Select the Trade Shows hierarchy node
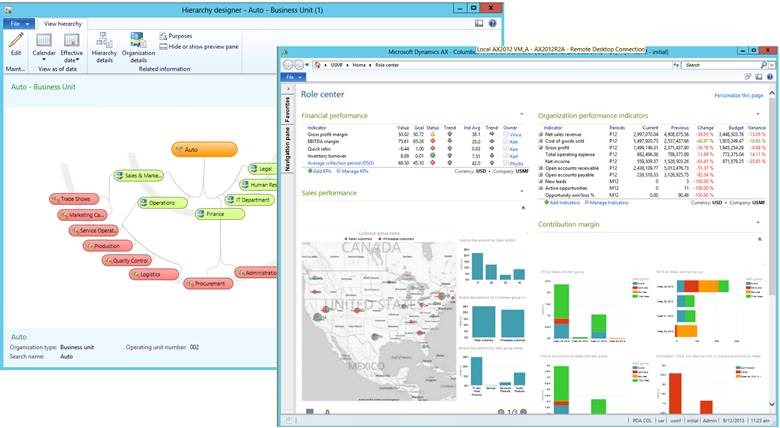780x428 pixels. tap(74, 199)
